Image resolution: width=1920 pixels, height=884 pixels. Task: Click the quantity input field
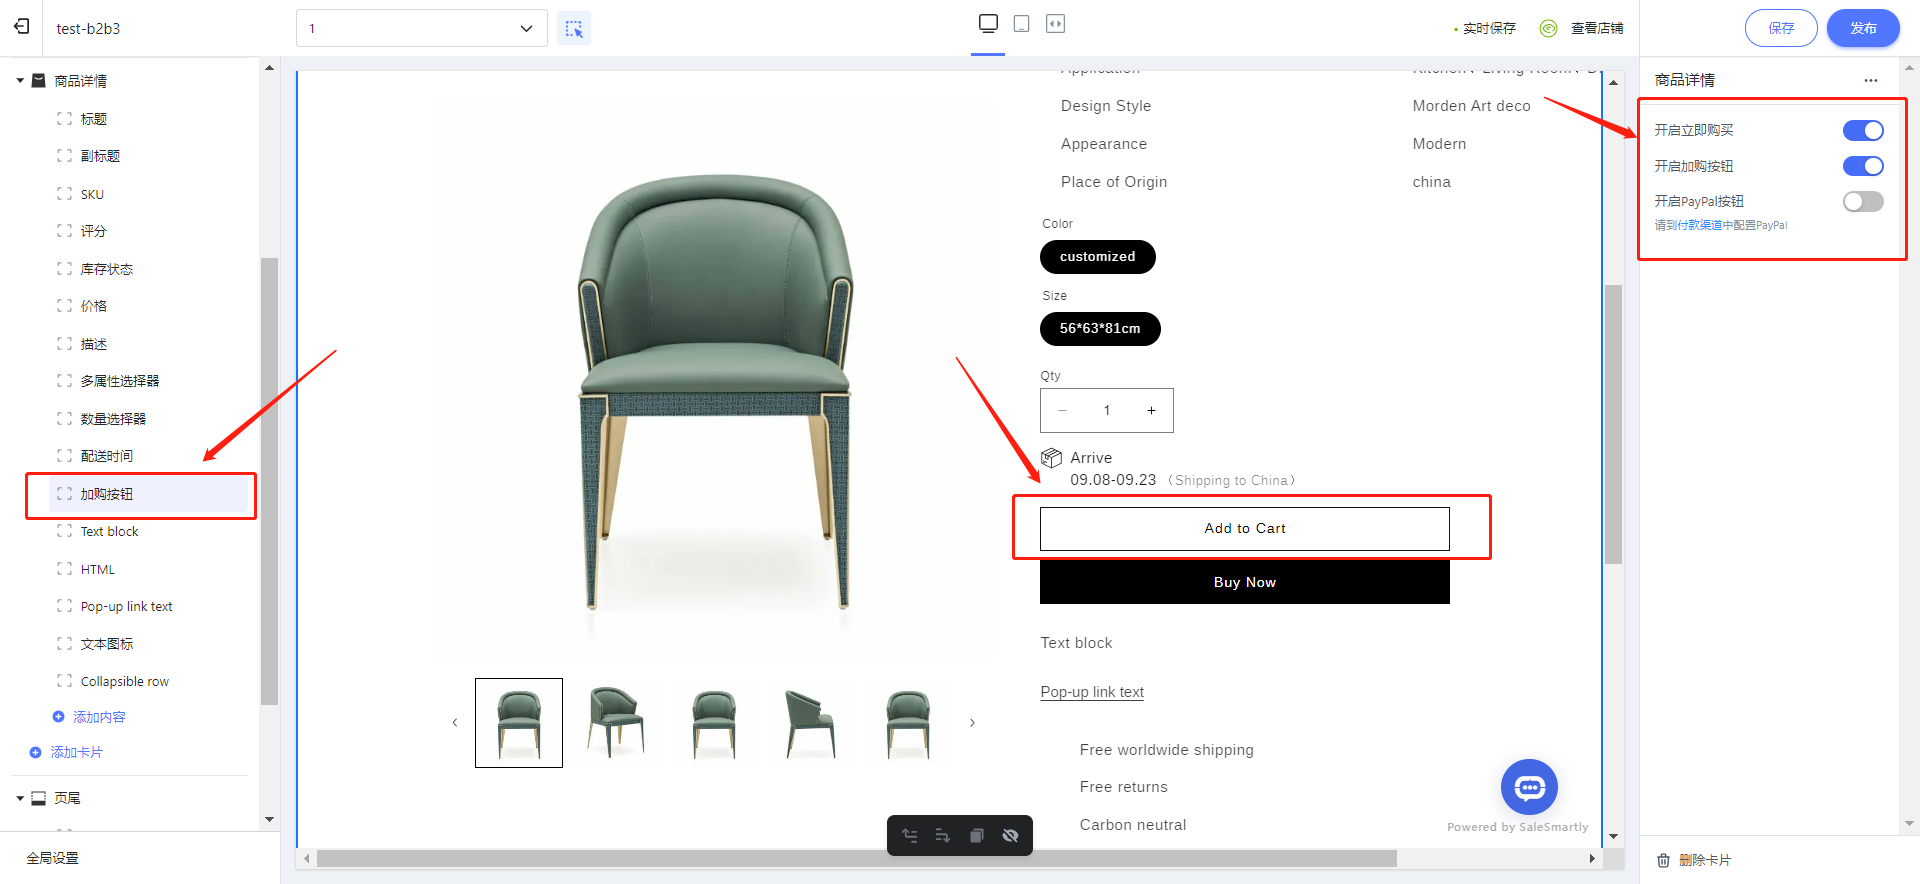tap(1107, 410)
